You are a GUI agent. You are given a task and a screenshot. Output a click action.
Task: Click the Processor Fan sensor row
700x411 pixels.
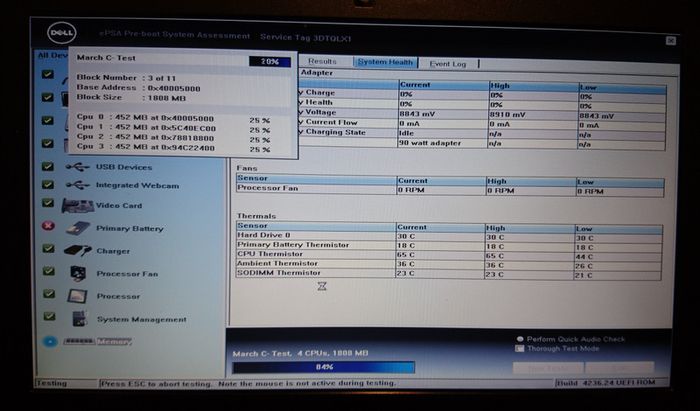[x=450, y=190]
